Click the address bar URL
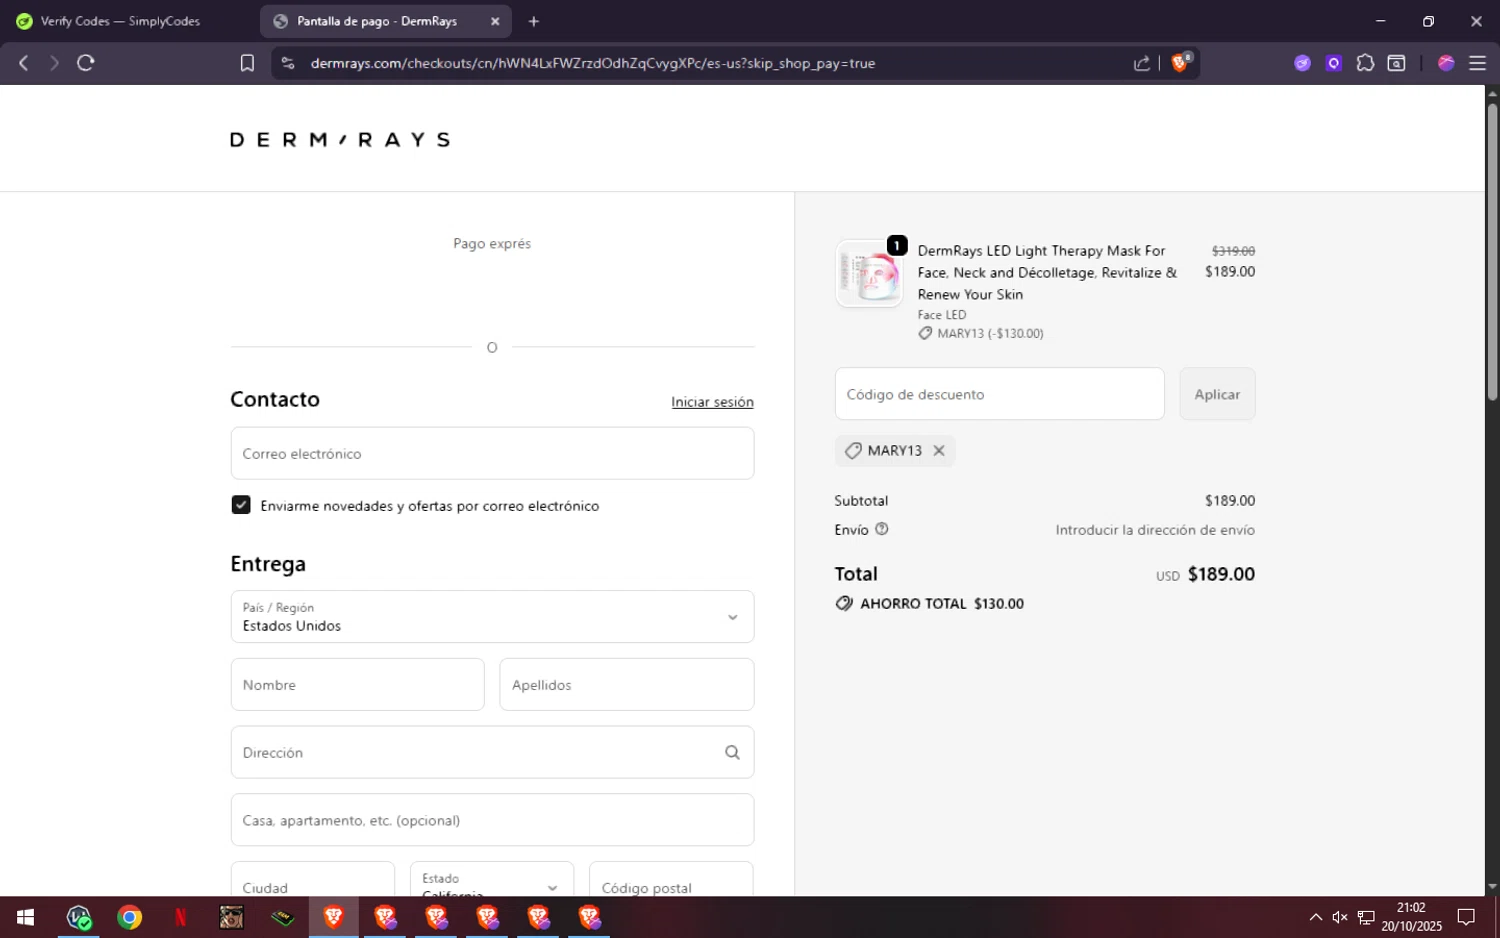Viewport: 1500px width, 938px height. [x=593, y=63]
